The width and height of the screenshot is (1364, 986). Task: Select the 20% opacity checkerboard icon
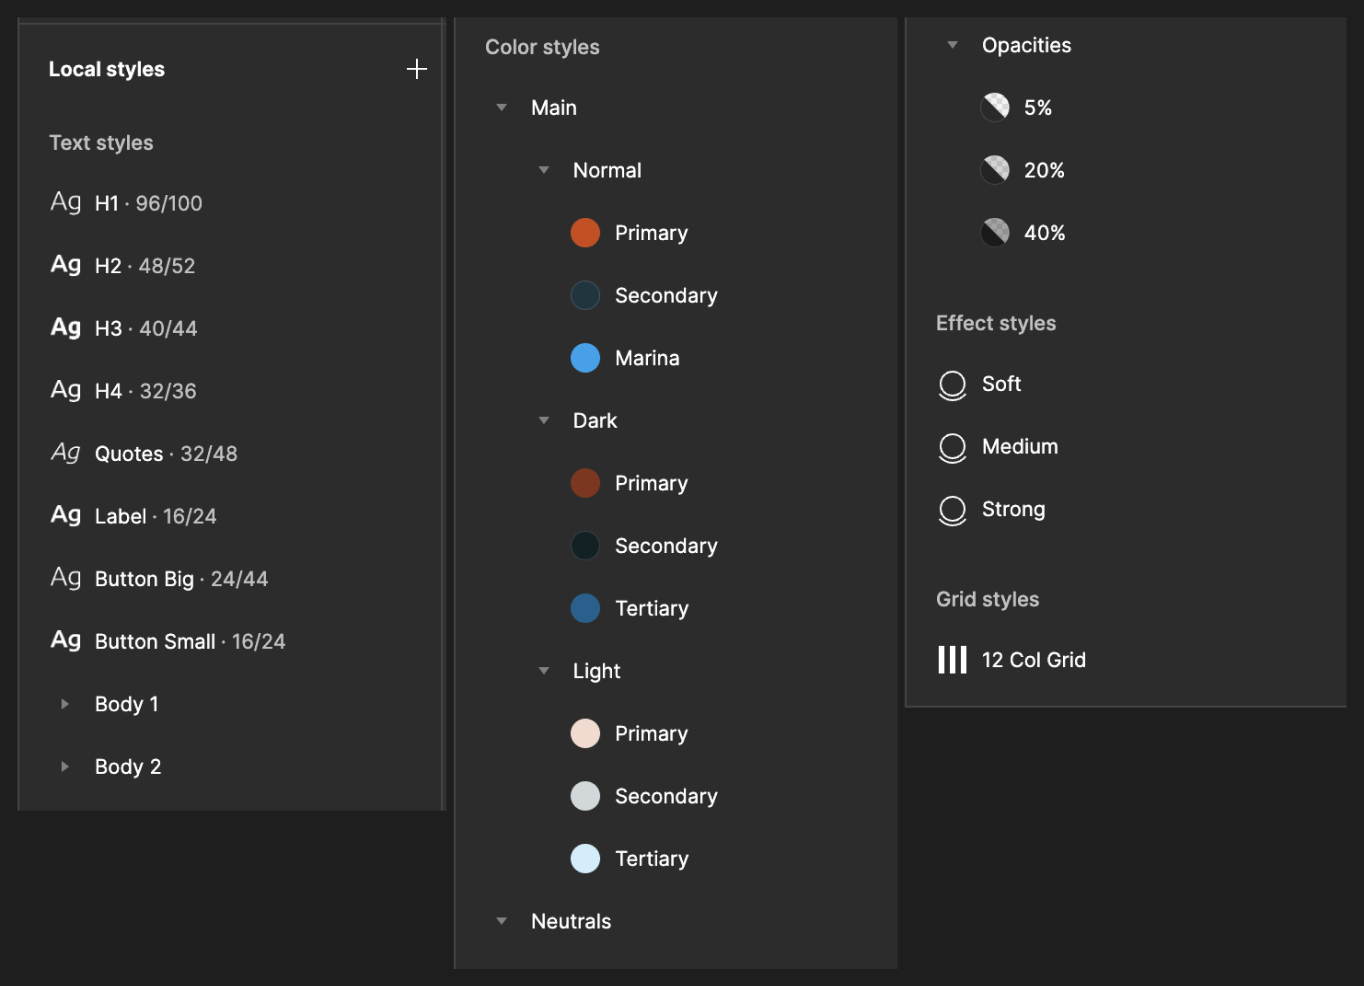coord(995,170)
